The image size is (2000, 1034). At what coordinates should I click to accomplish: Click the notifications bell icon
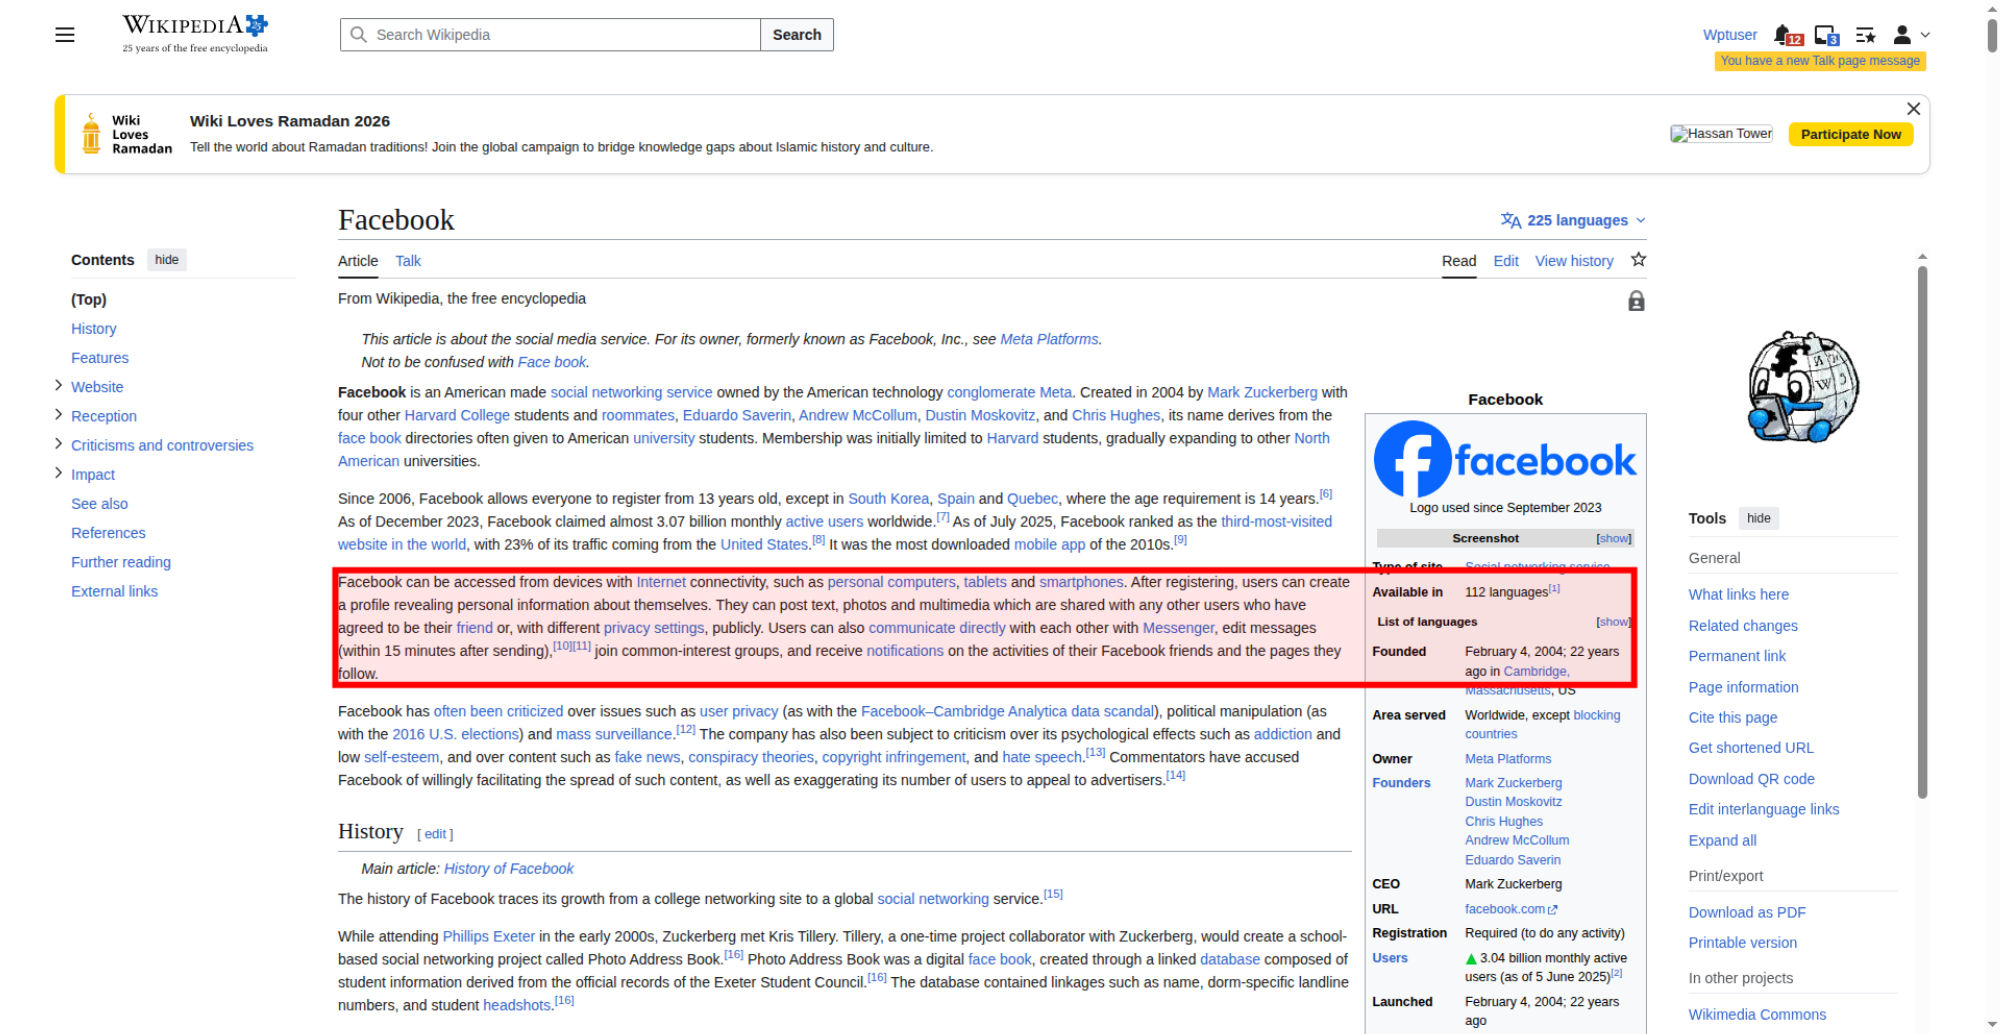[1783, 35]
